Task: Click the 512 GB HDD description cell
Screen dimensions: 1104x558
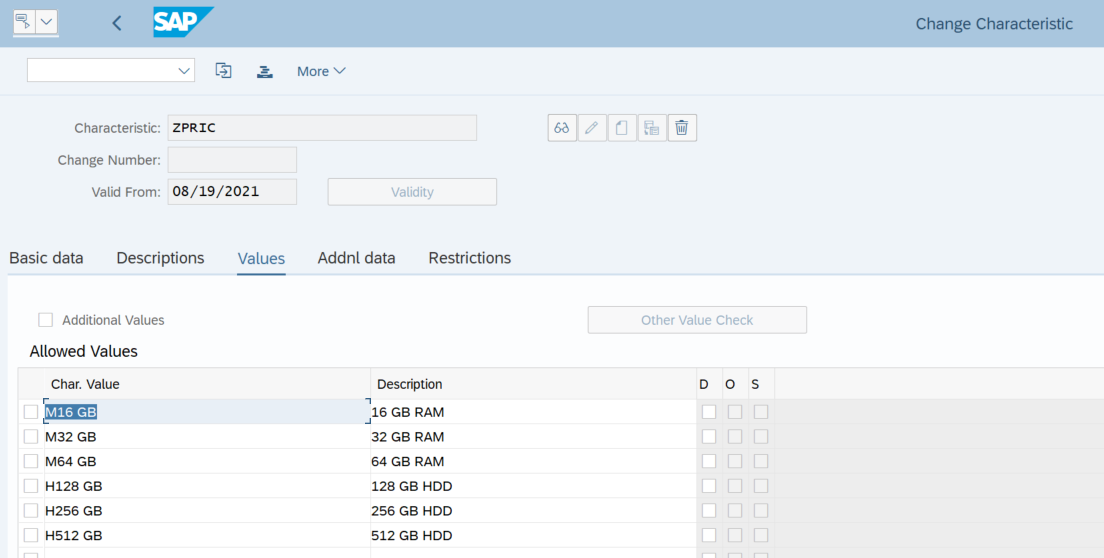Action: pyautogui.click(x=533, y=535)
